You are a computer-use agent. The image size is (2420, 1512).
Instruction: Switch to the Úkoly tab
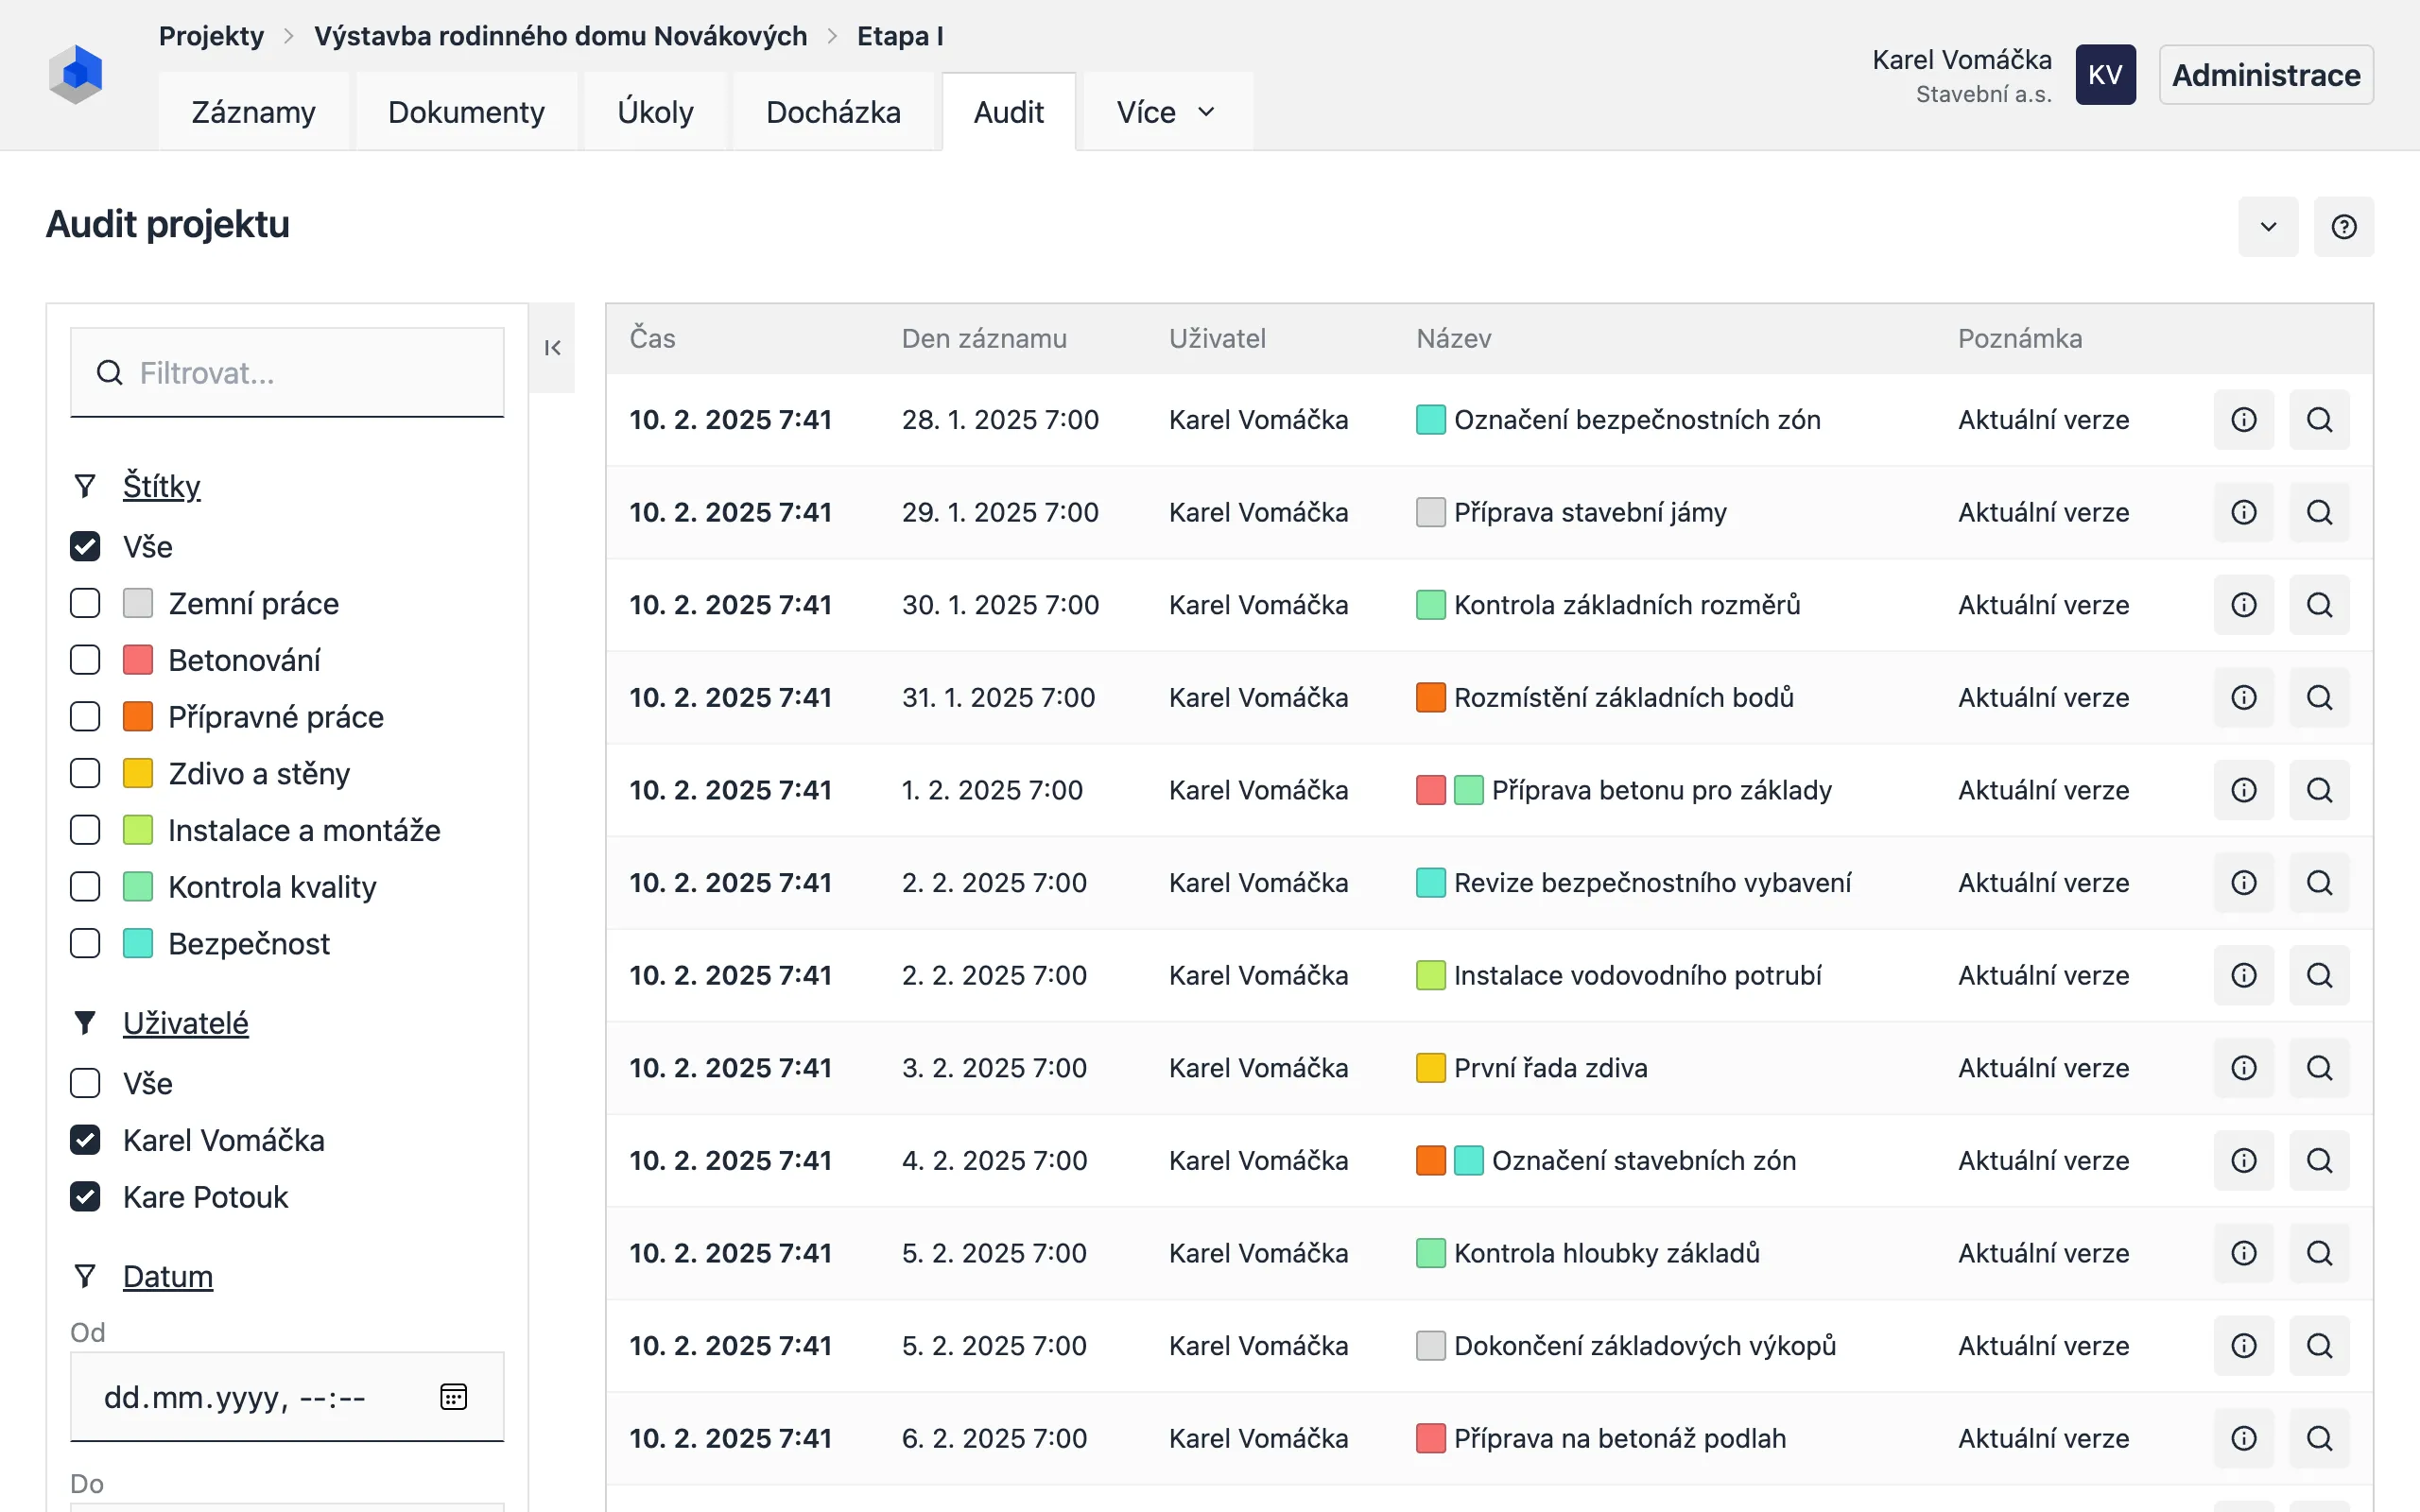point(655,112)
